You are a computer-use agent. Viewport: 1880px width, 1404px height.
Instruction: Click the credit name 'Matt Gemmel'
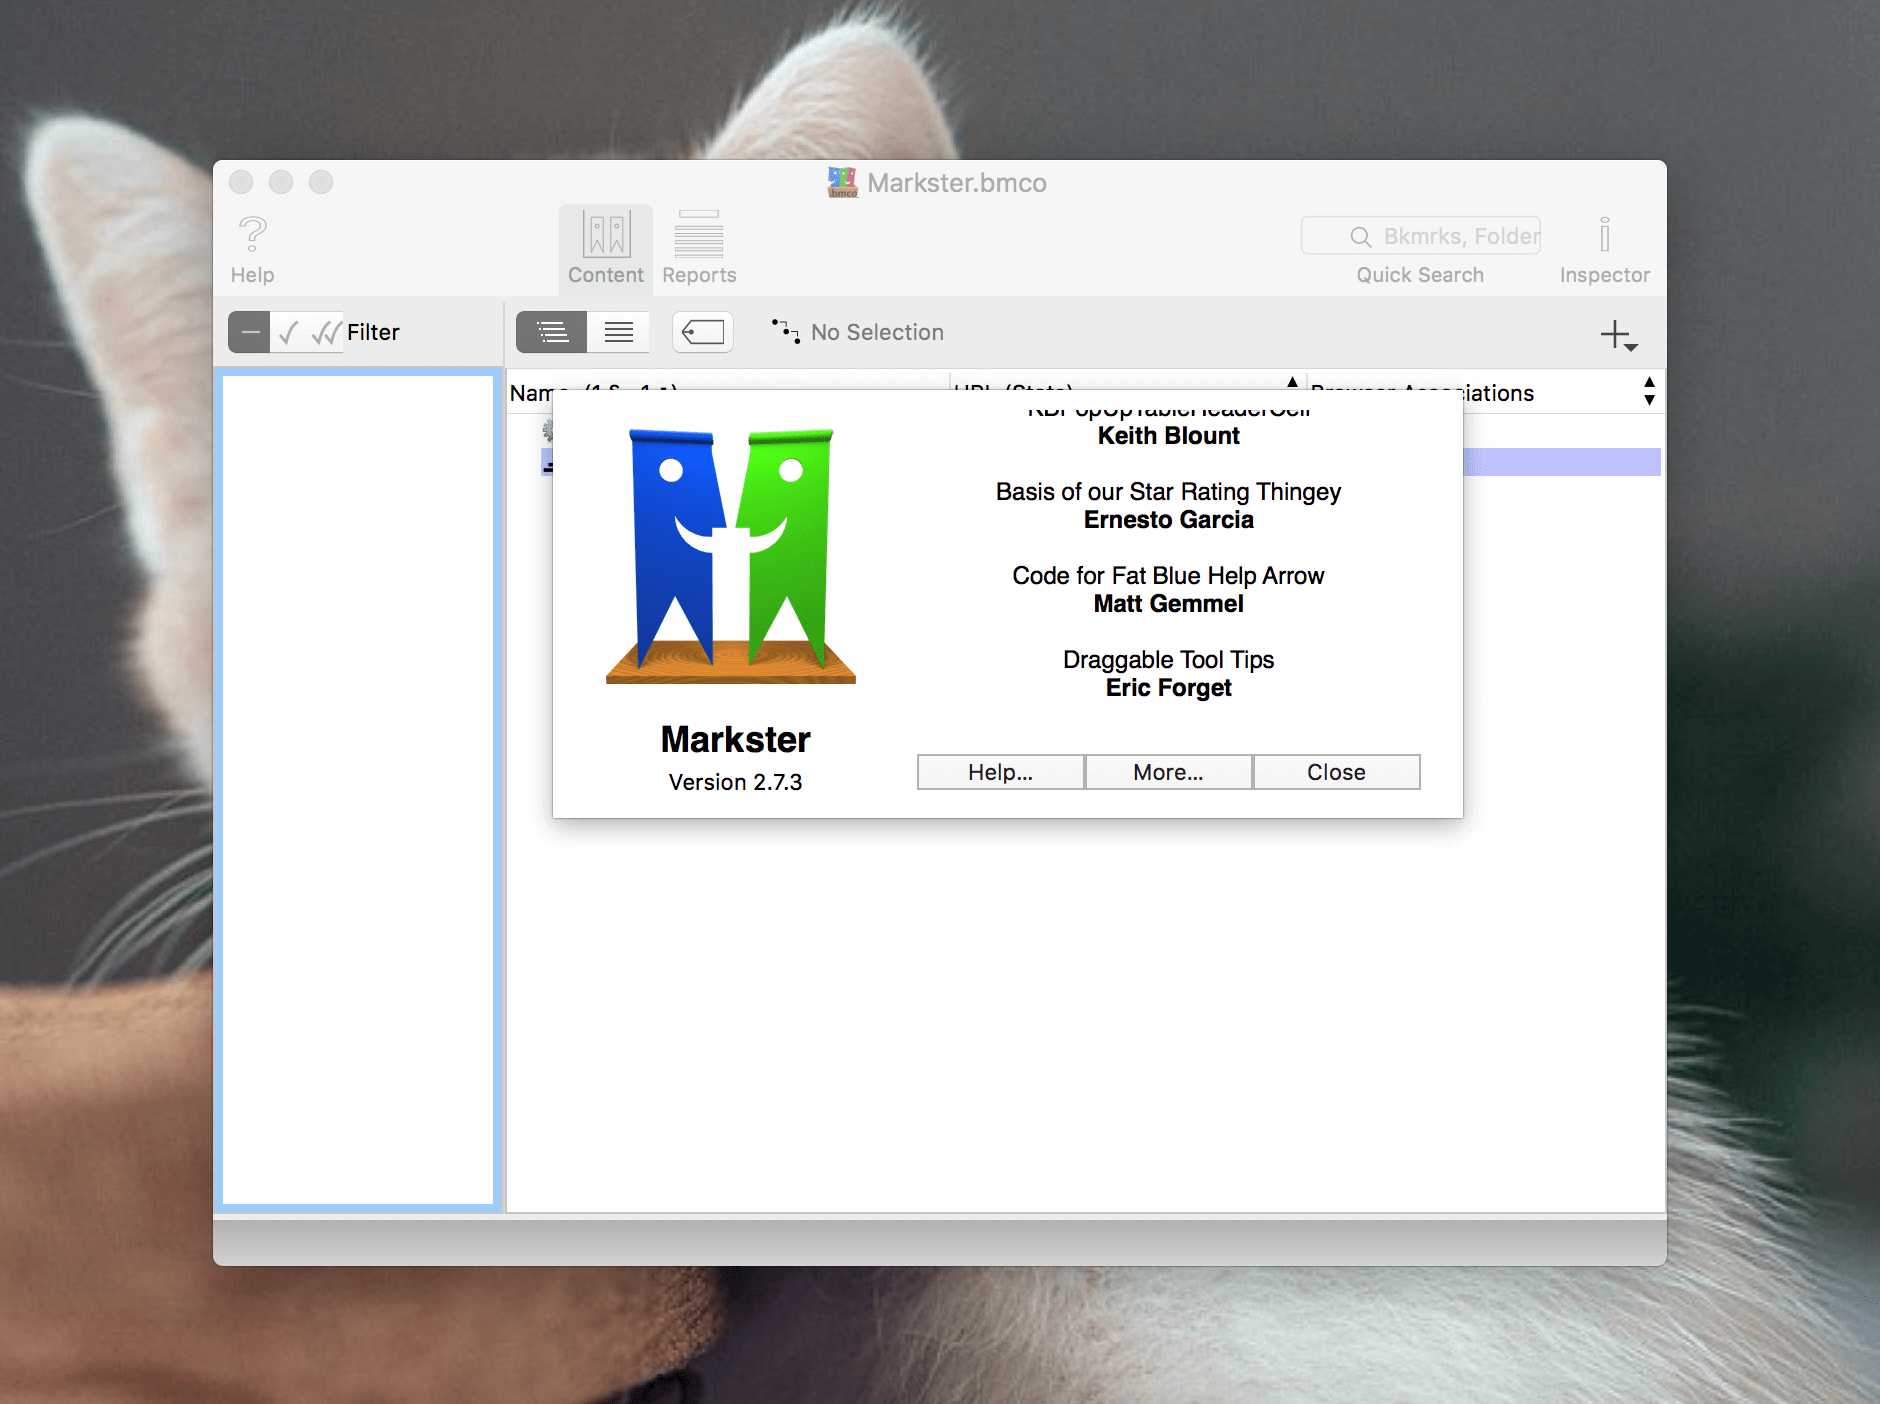pos(1168,604)
